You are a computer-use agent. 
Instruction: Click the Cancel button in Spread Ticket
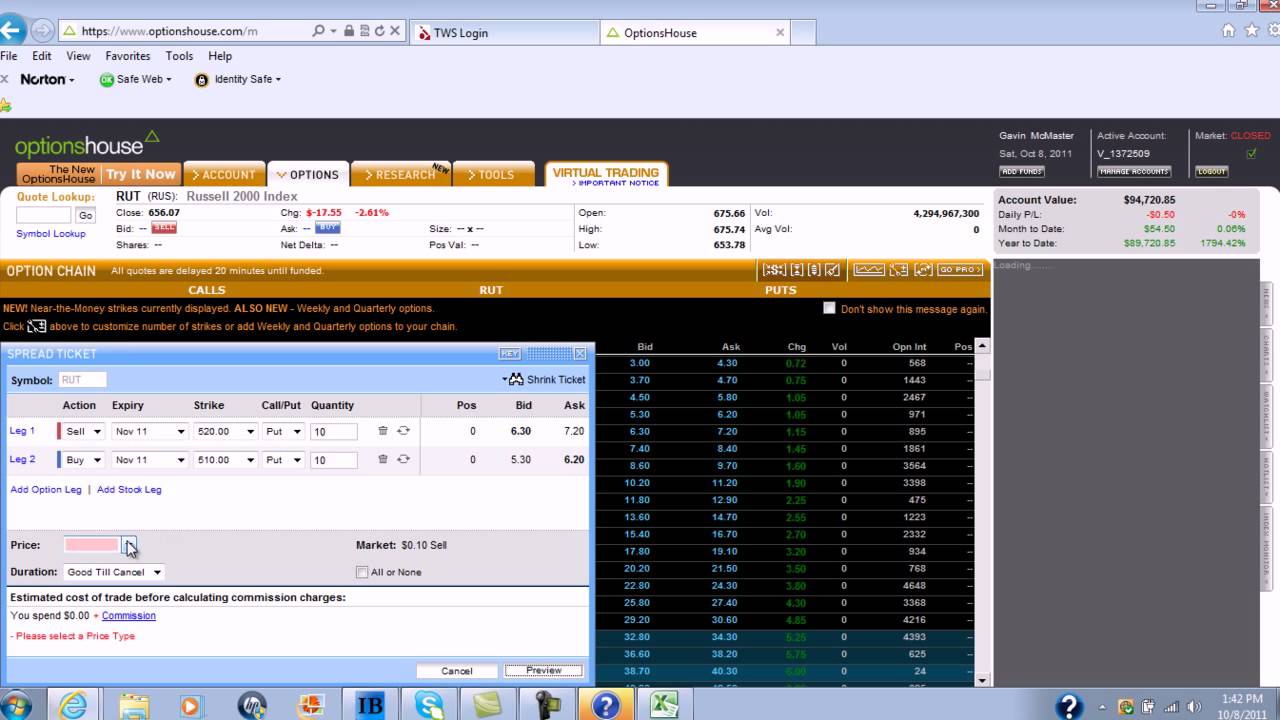(x=457, y=670)
